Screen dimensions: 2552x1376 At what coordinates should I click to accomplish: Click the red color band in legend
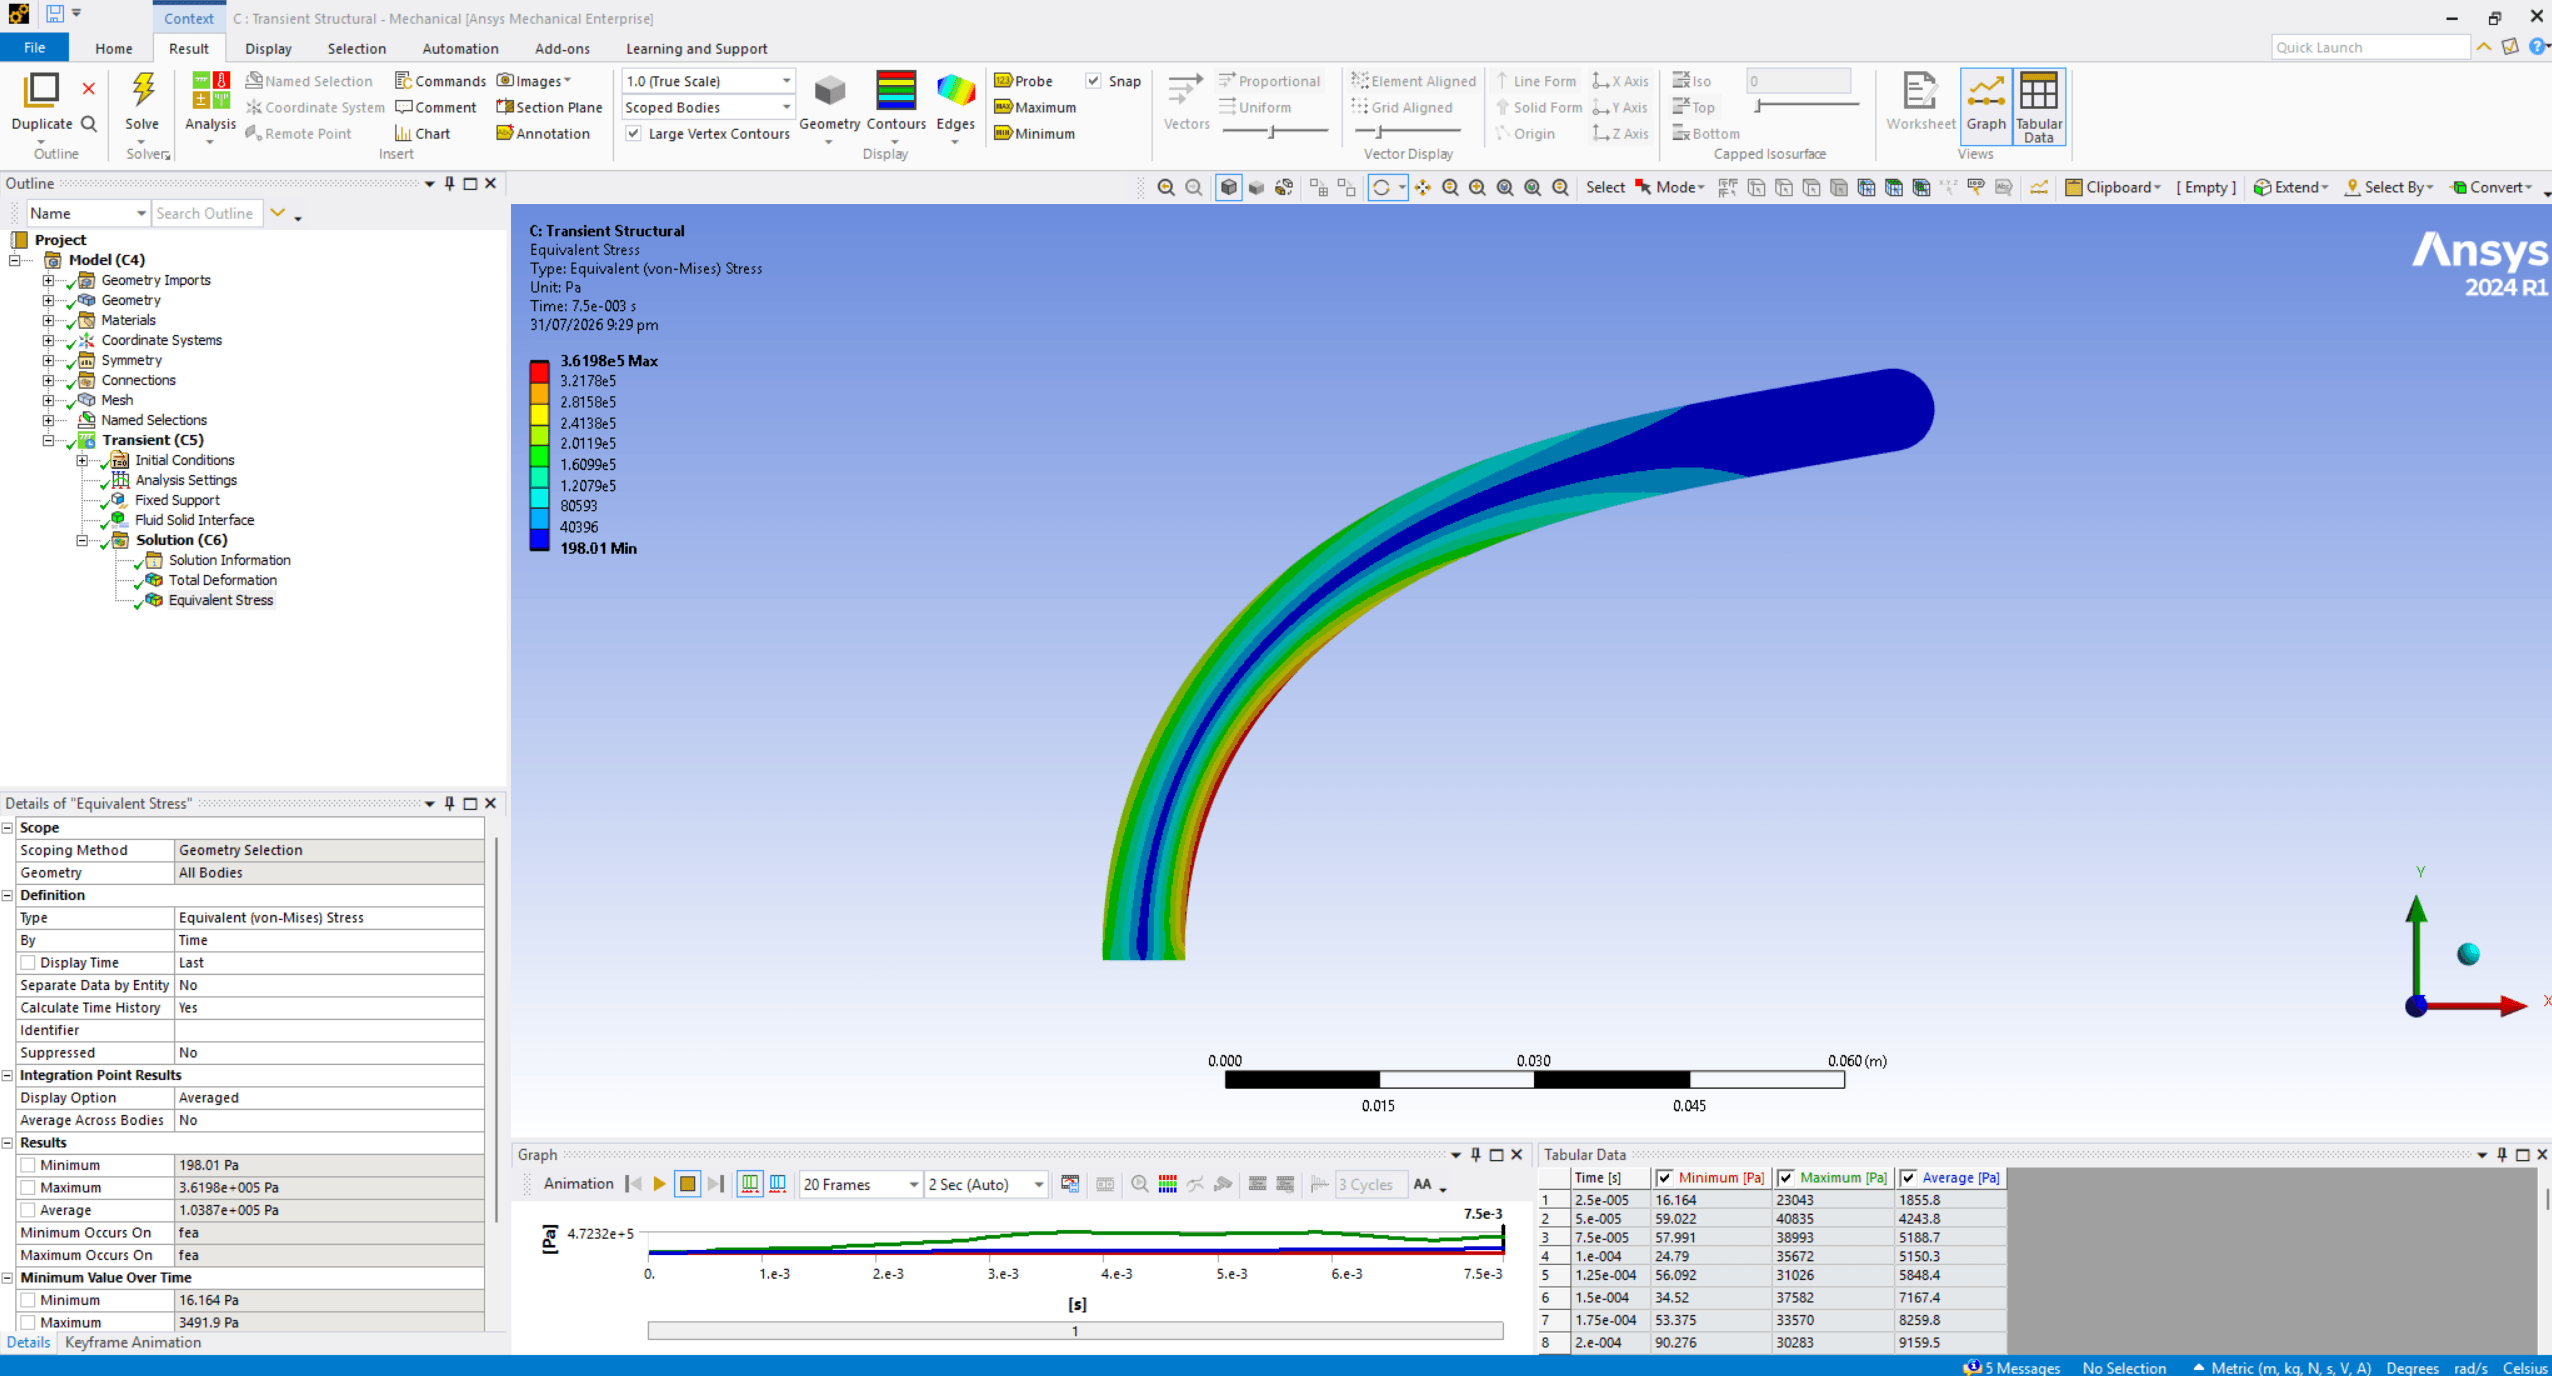coord(539,371)
